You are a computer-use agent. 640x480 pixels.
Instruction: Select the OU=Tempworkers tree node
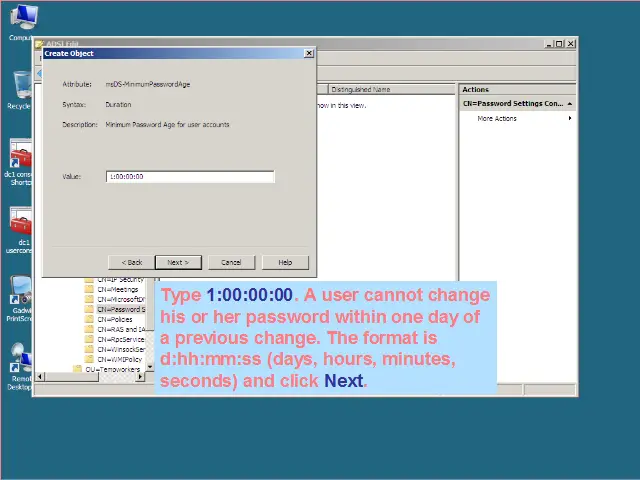pyautogui.click(x=113, y=369)
